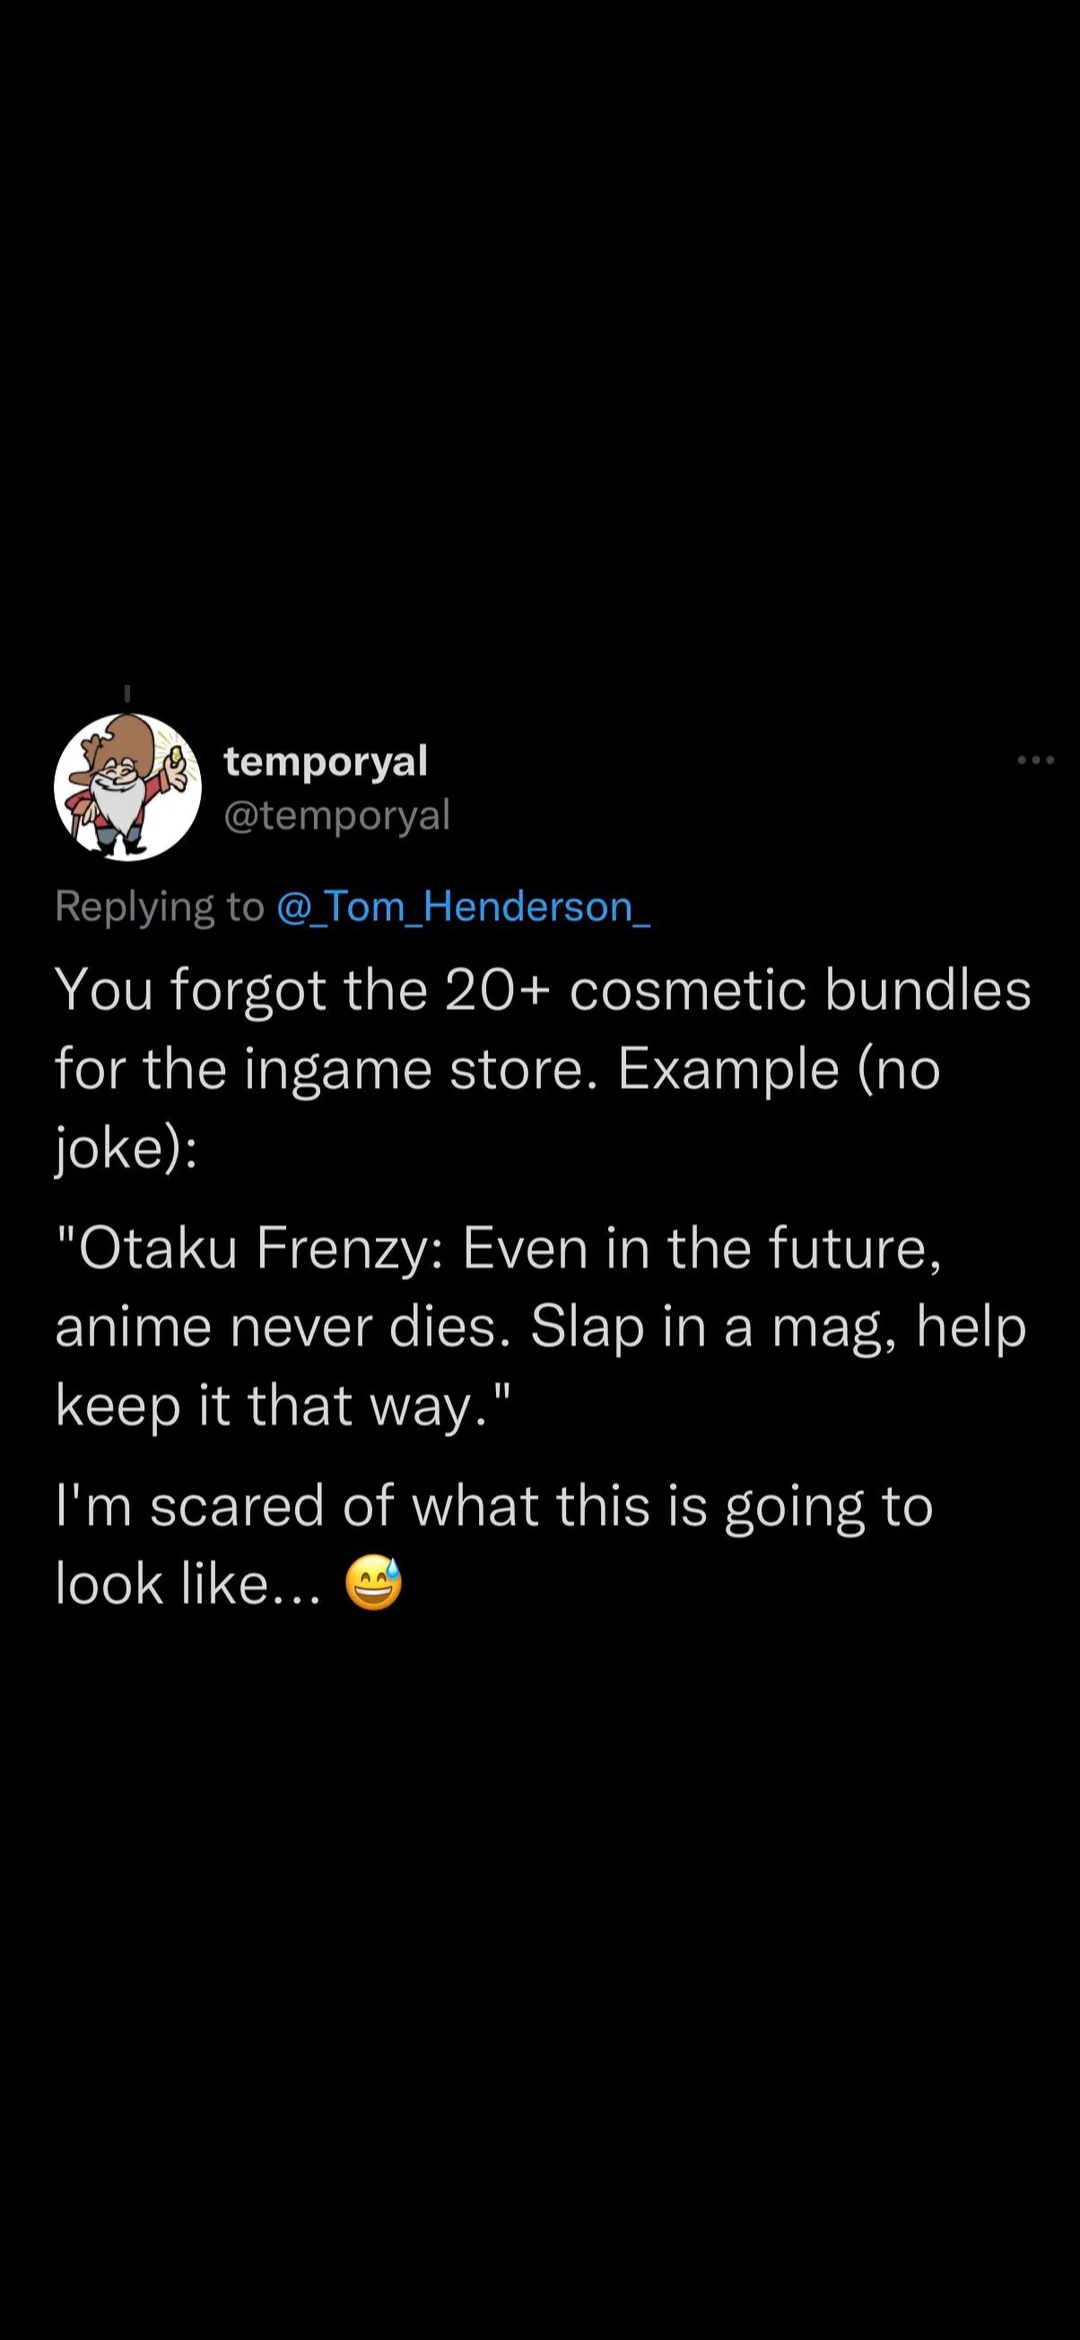Click the bold display name temporyal
This screenshot has height=2340, width=1080.
point(326,761)
